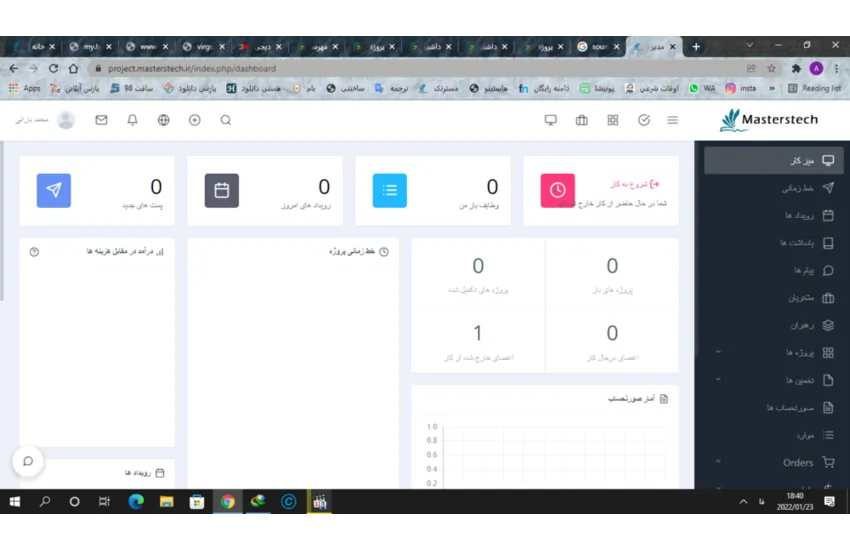Click the Masterstech logo

coord(768,120)
